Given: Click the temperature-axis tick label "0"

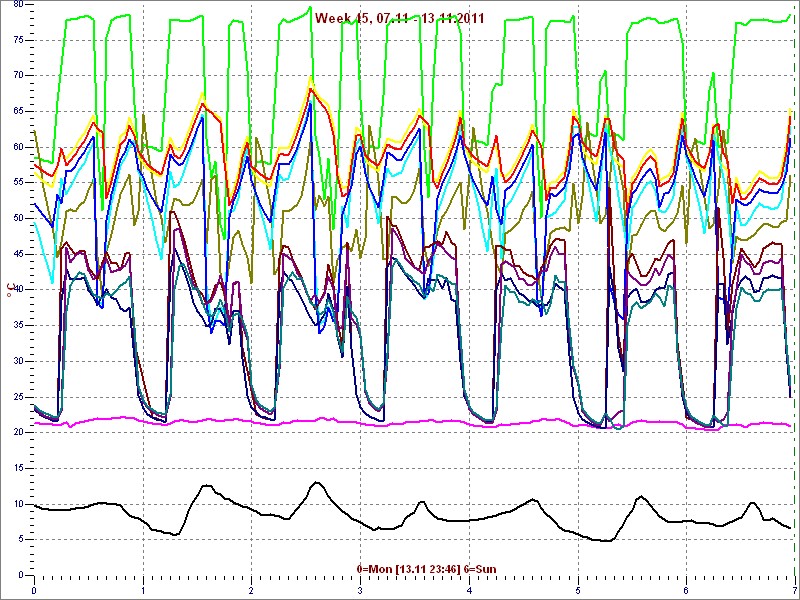Looking at the screenshot, I should pyautogui.click(x=21, y=575).
